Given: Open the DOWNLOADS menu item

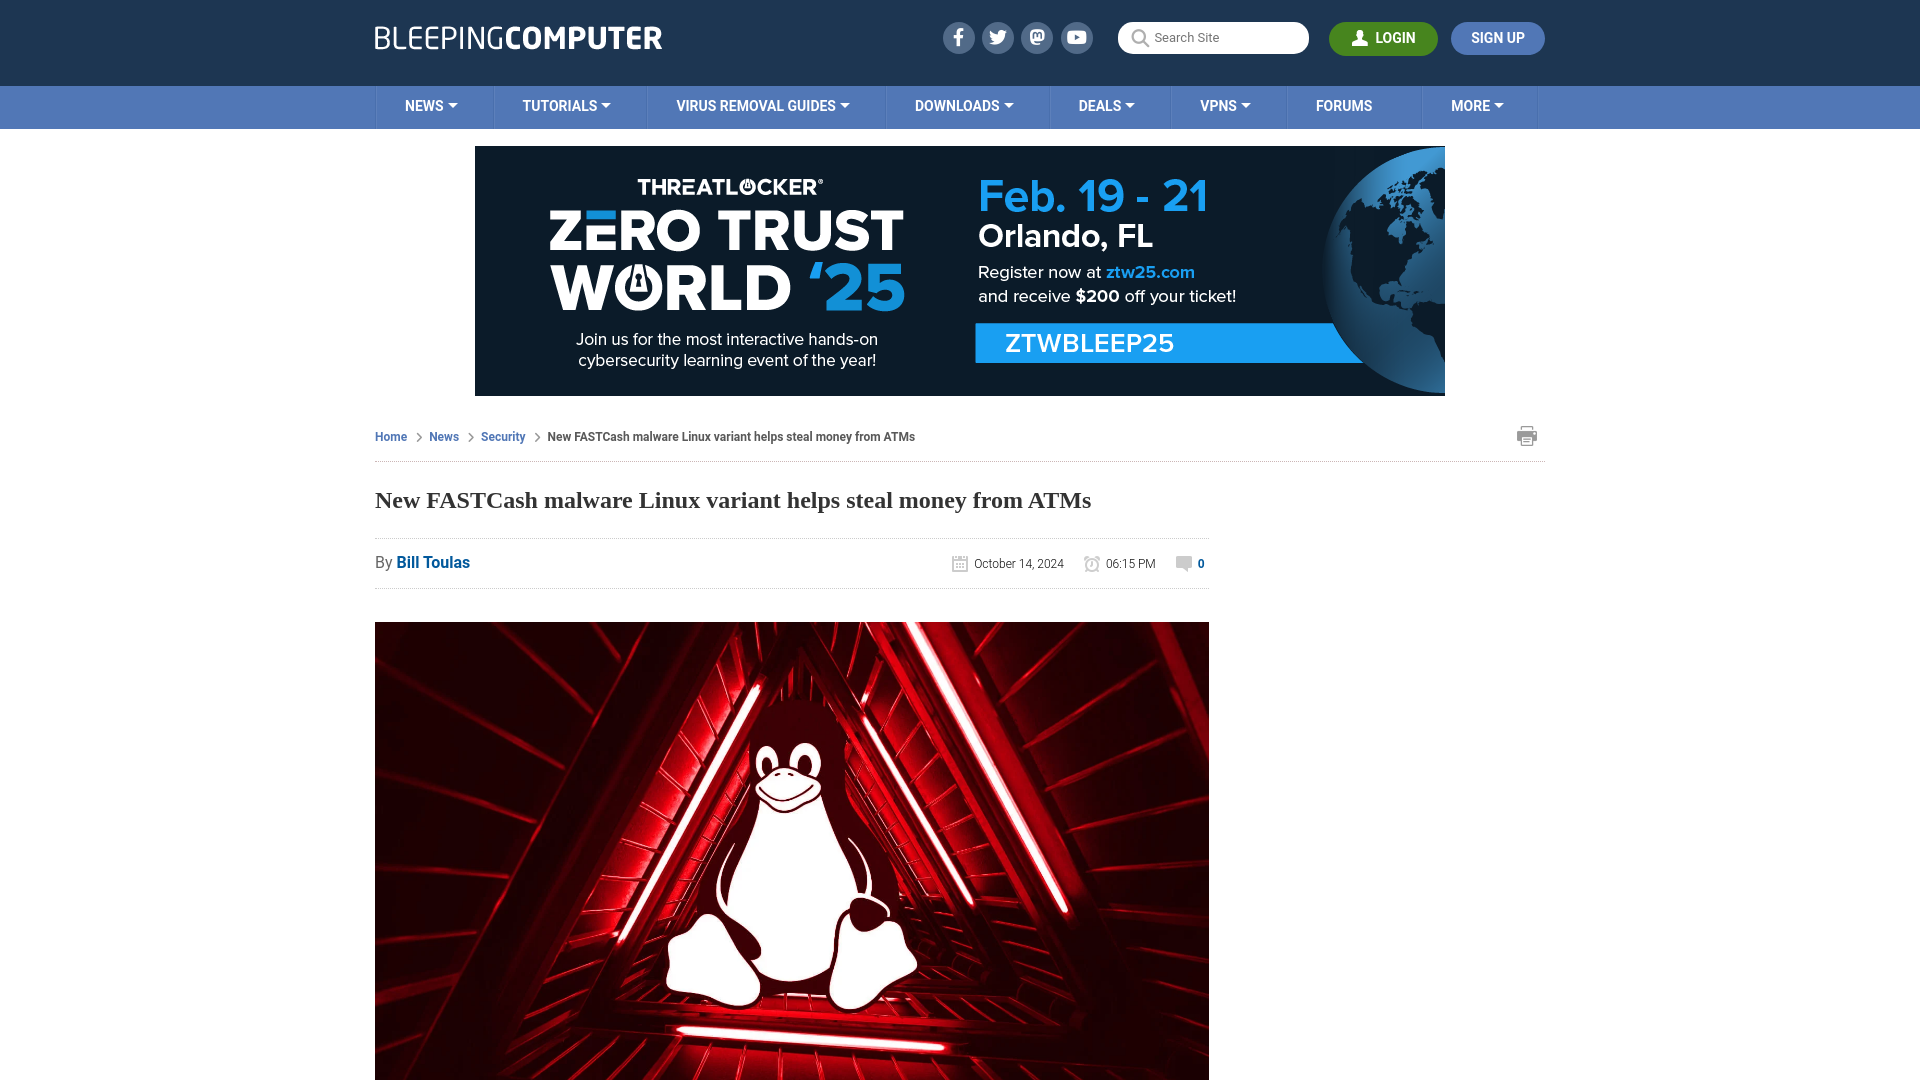Looking at the screenshot, I should [x=963, y=105].
